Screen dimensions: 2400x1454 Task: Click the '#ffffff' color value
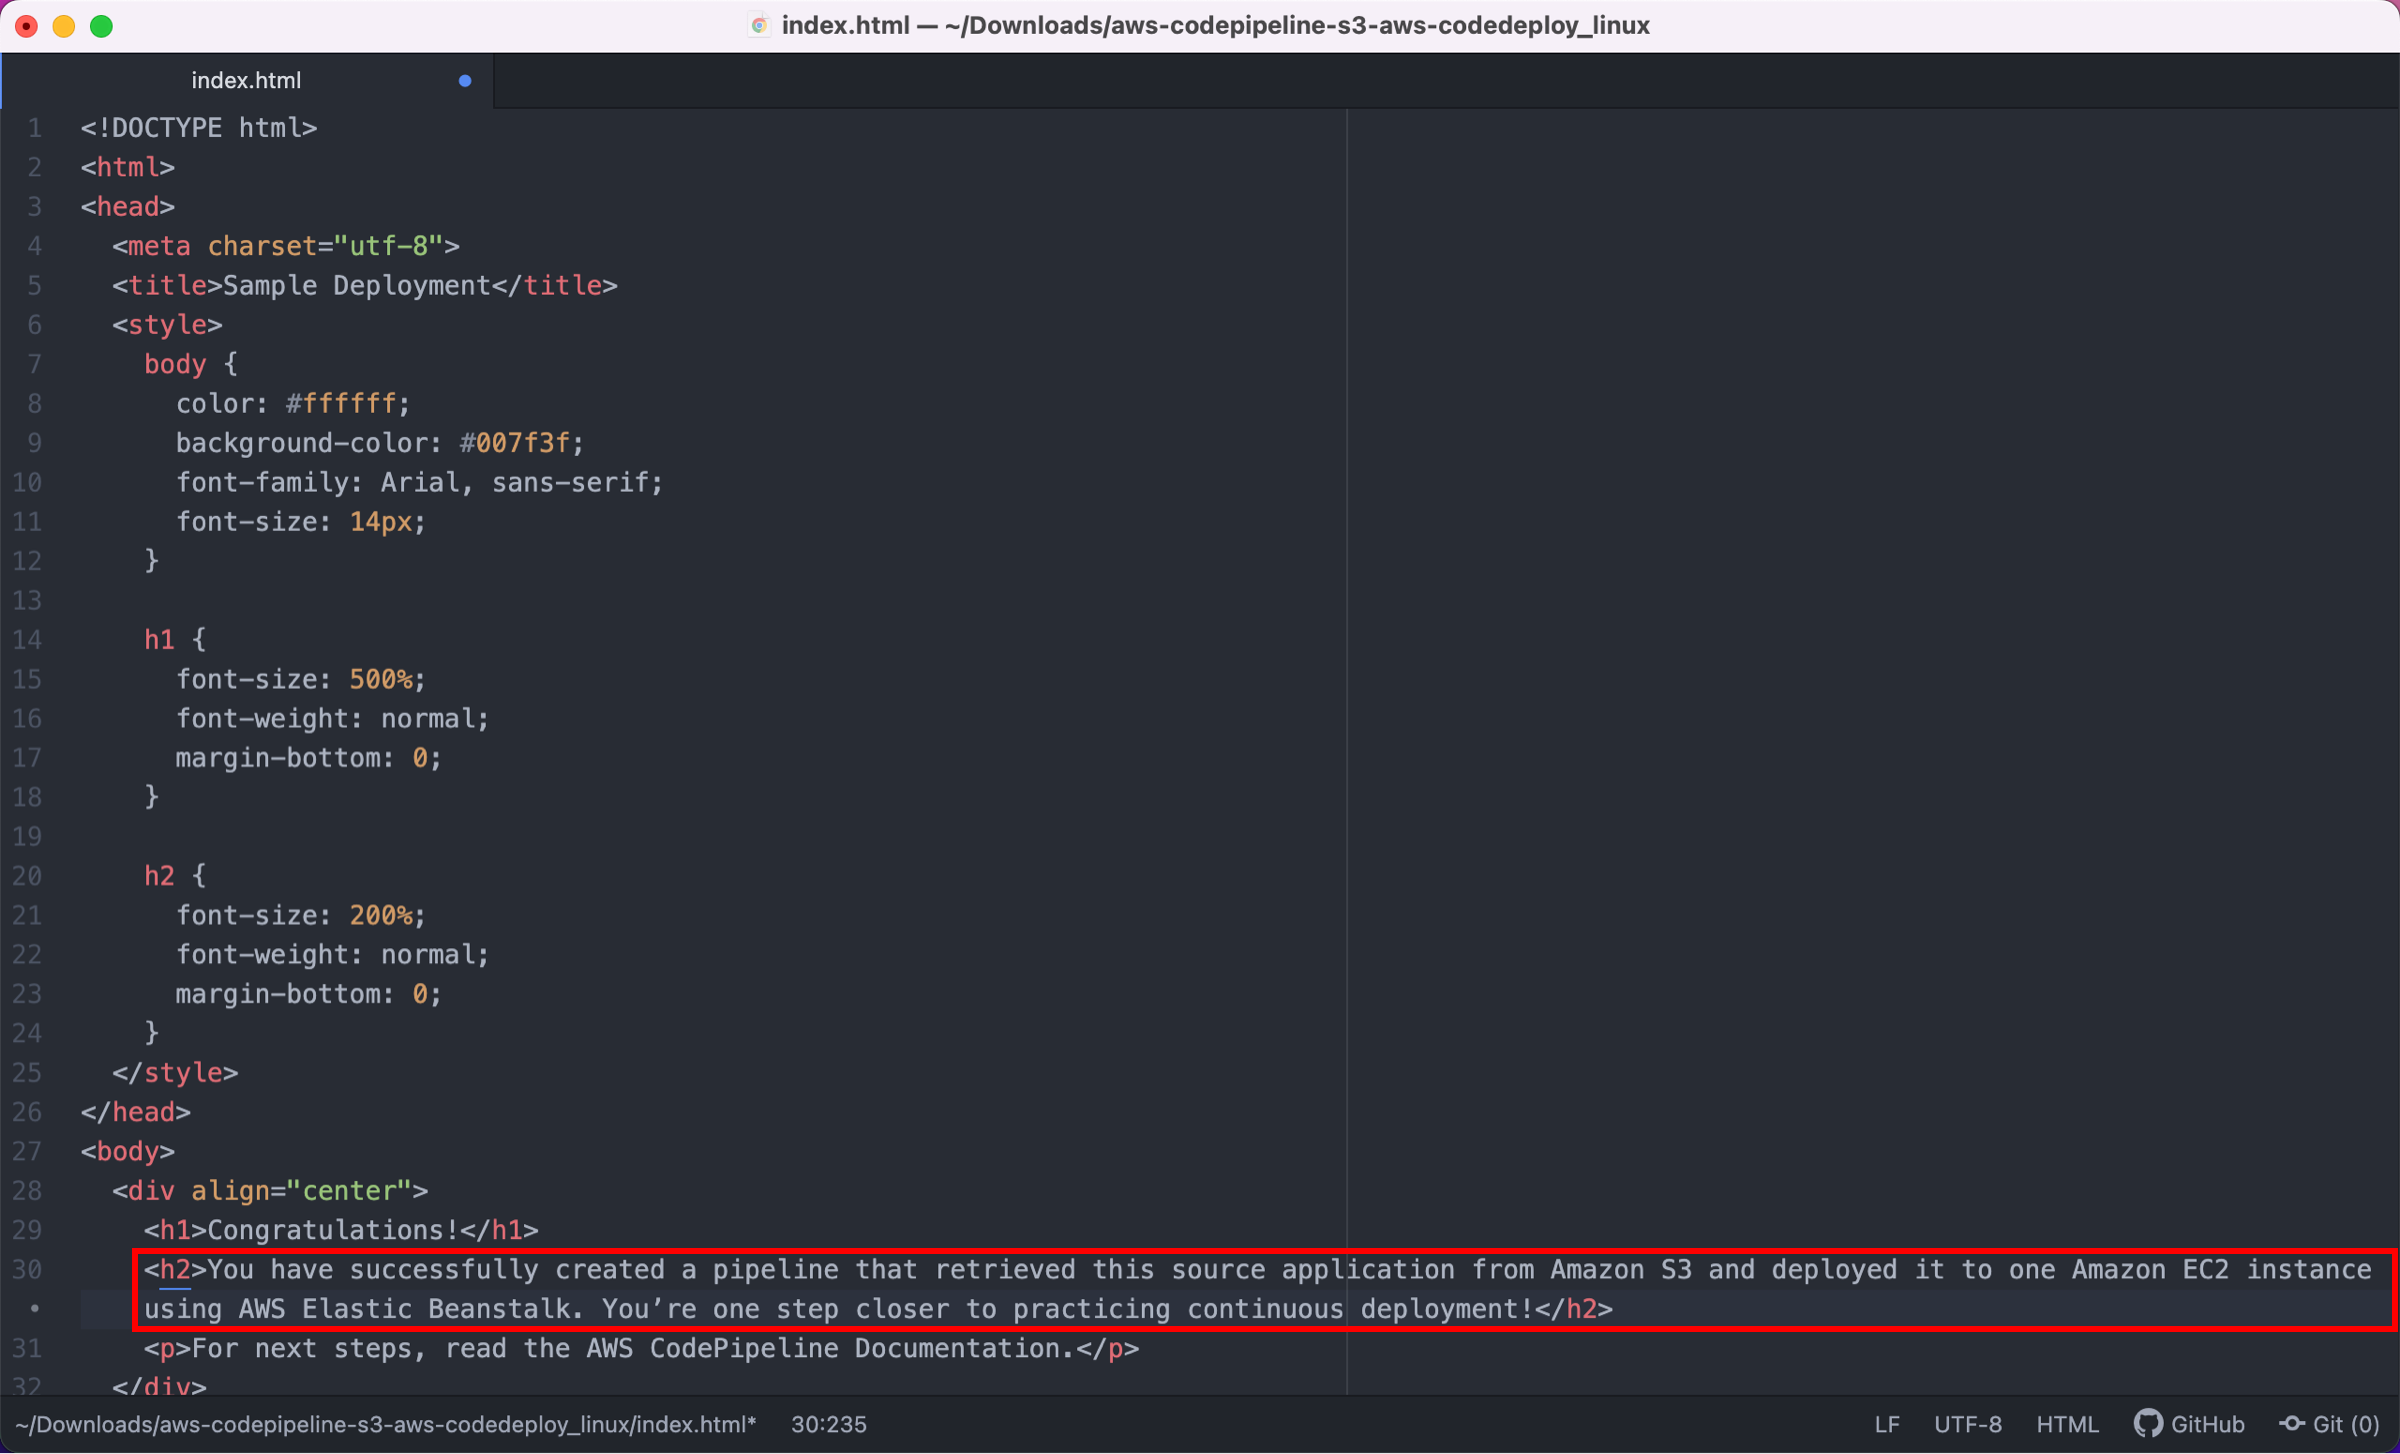point(341,404)
